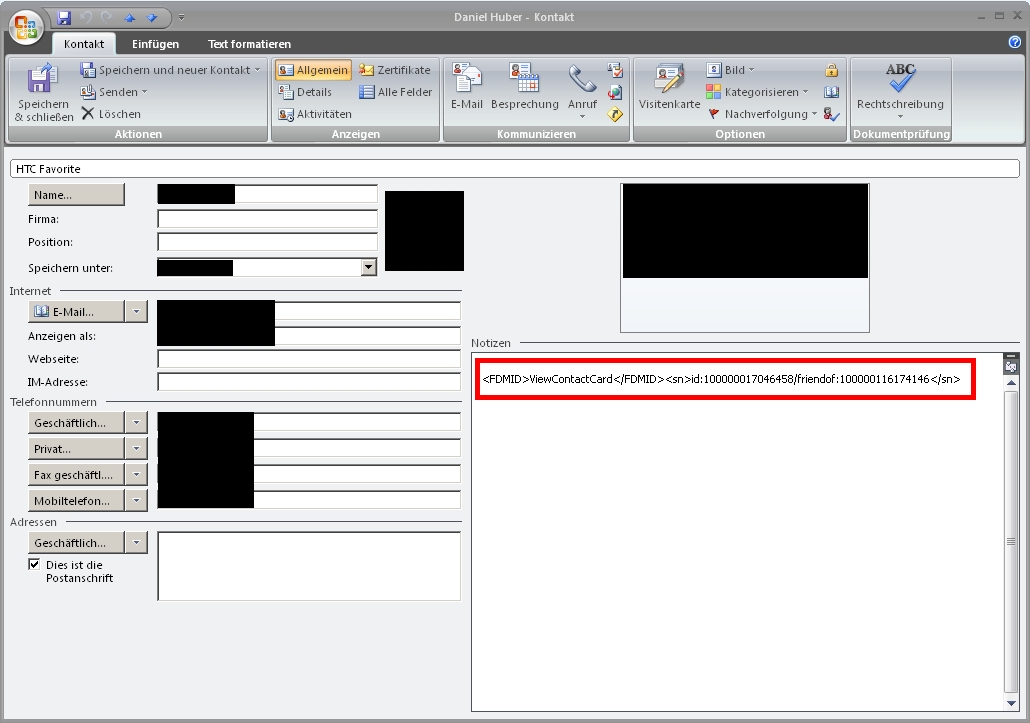Open the Einfügen ribbon tab
This screenshot has width=1030, height=723.
155,44
